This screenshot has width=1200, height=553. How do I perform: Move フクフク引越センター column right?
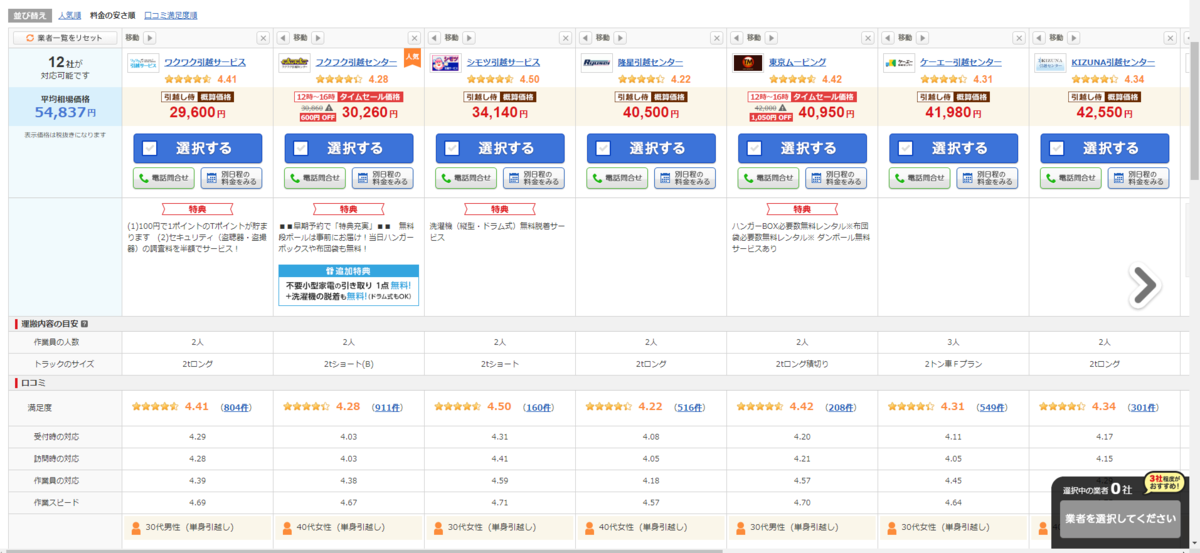(x=319, y=38)
